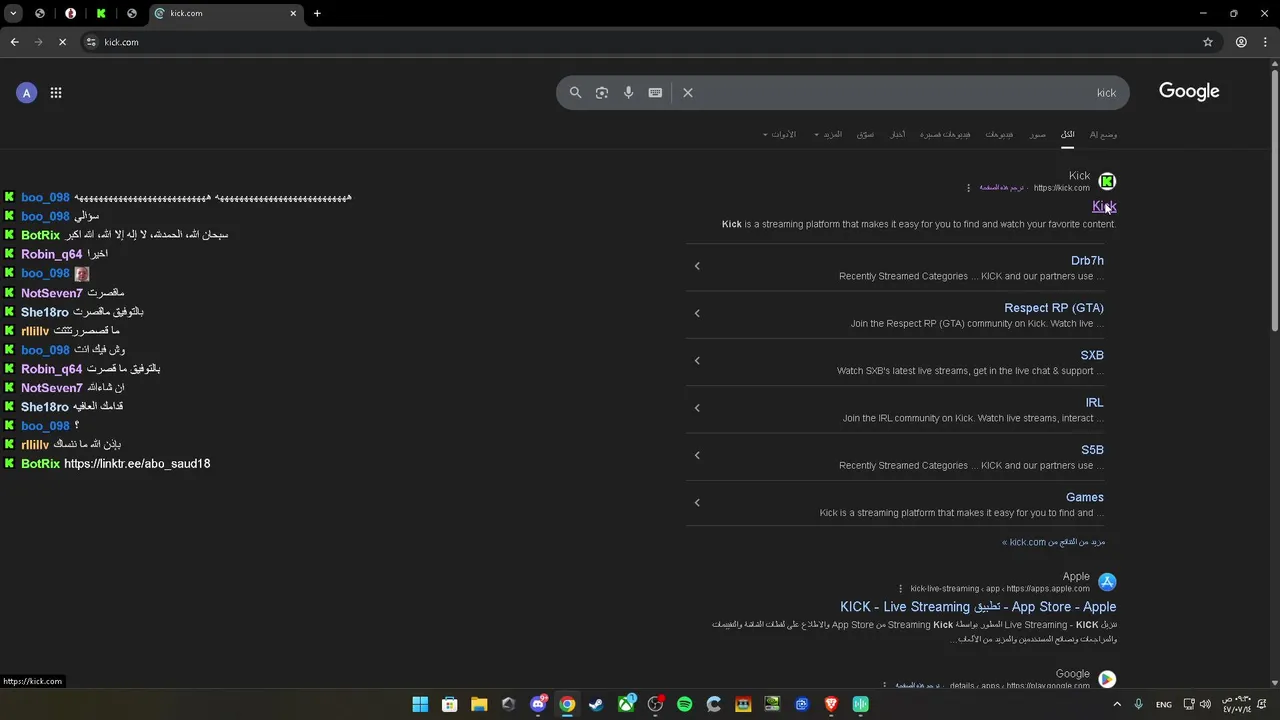This screenshot has width=1280, height=720.
Task: Open the Google account avatar 'A'
Action: pos(27,93)
